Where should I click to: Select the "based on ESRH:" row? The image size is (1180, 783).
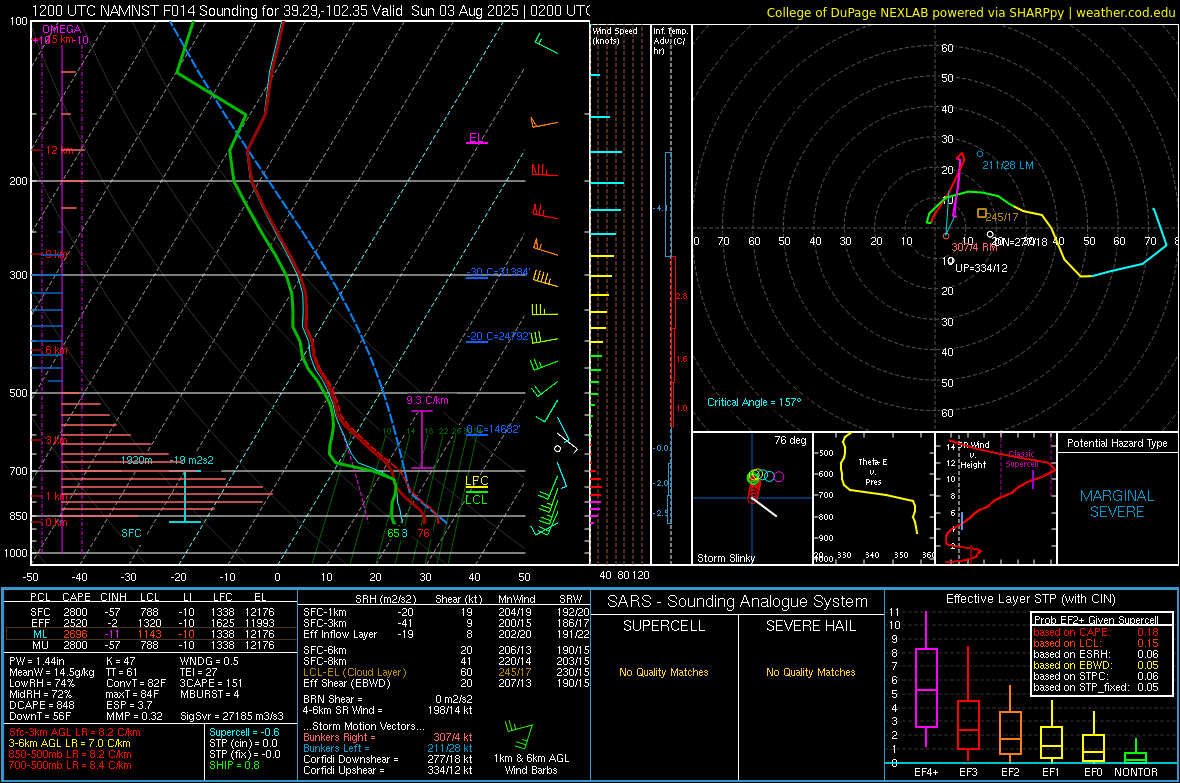[x=1096, y=654]
